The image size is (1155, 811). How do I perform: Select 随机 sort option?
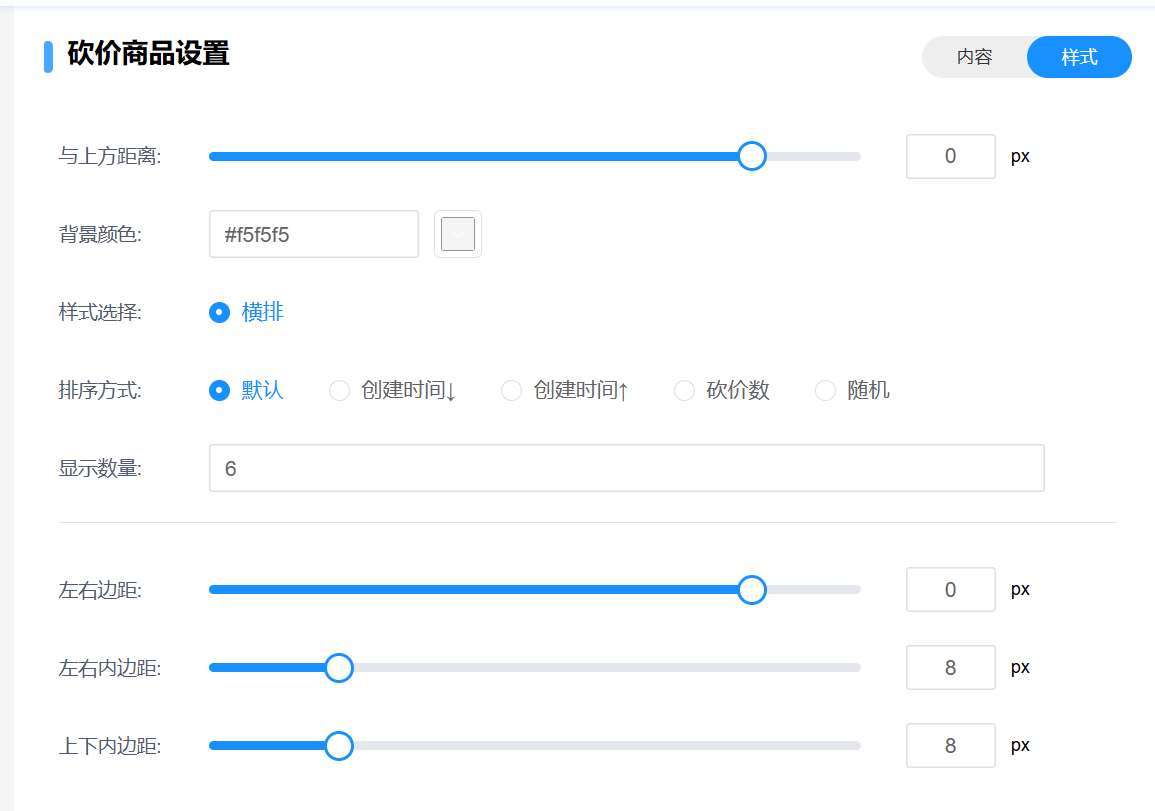(x=826, y=390)
